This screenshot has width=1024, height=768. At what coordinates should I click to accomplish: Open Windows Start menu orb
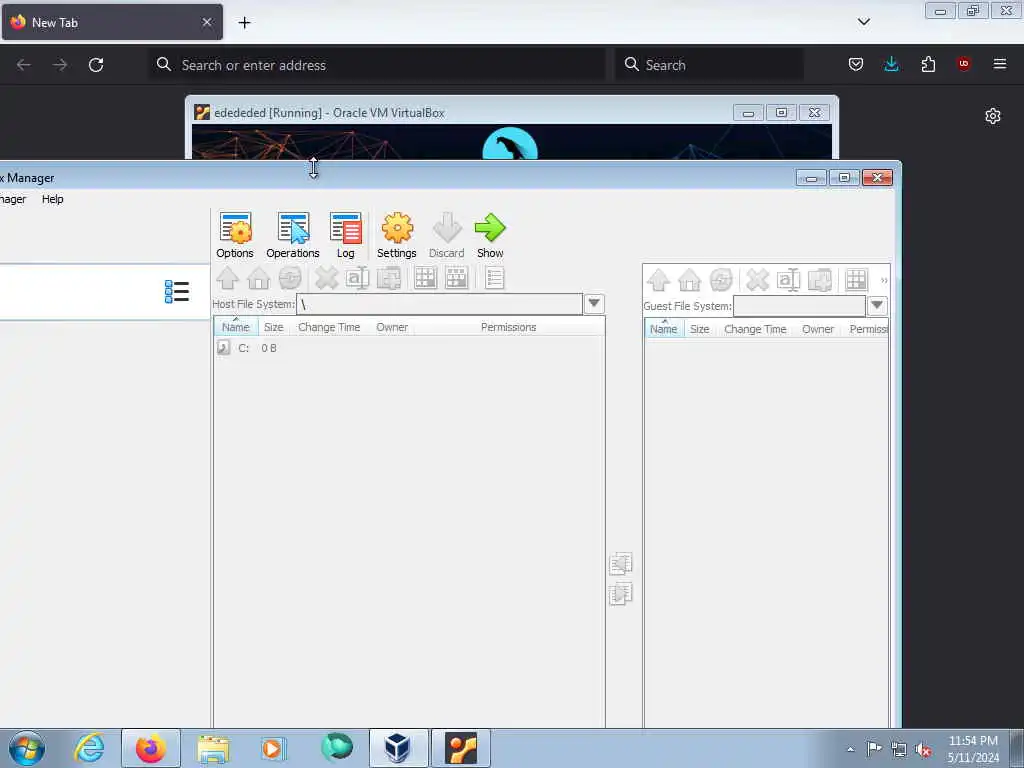[27, 748]
